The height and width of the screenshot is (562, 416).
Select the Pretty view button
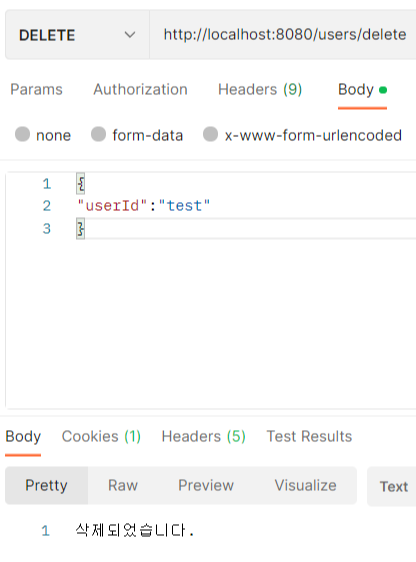(46, 486)
